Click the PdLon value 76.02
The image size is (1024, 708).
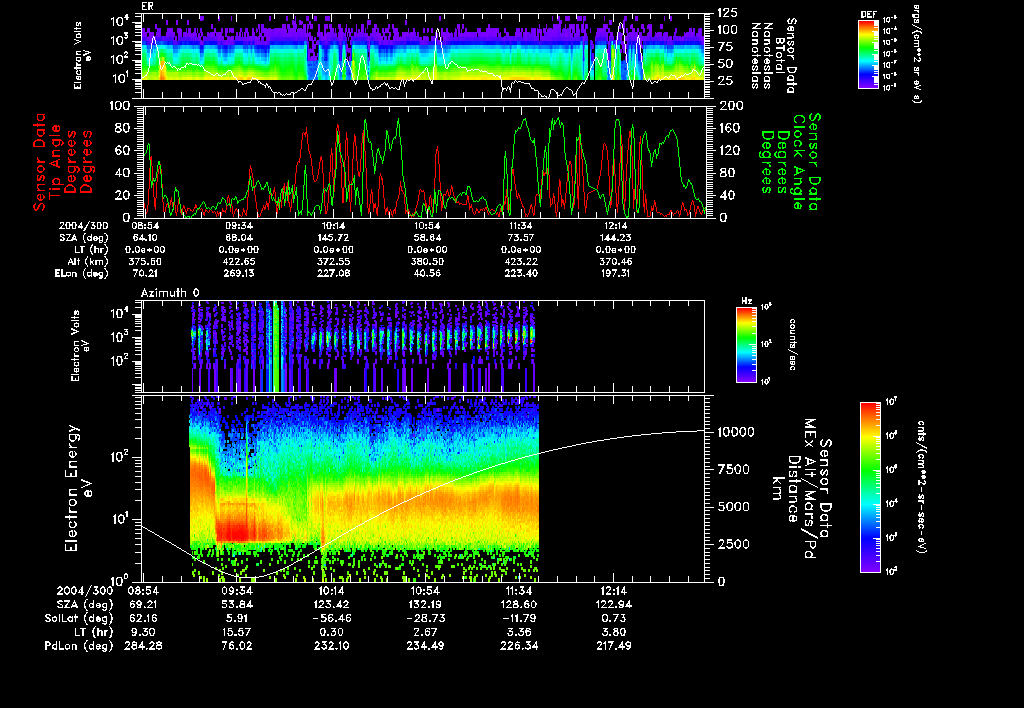coord(236,646)
